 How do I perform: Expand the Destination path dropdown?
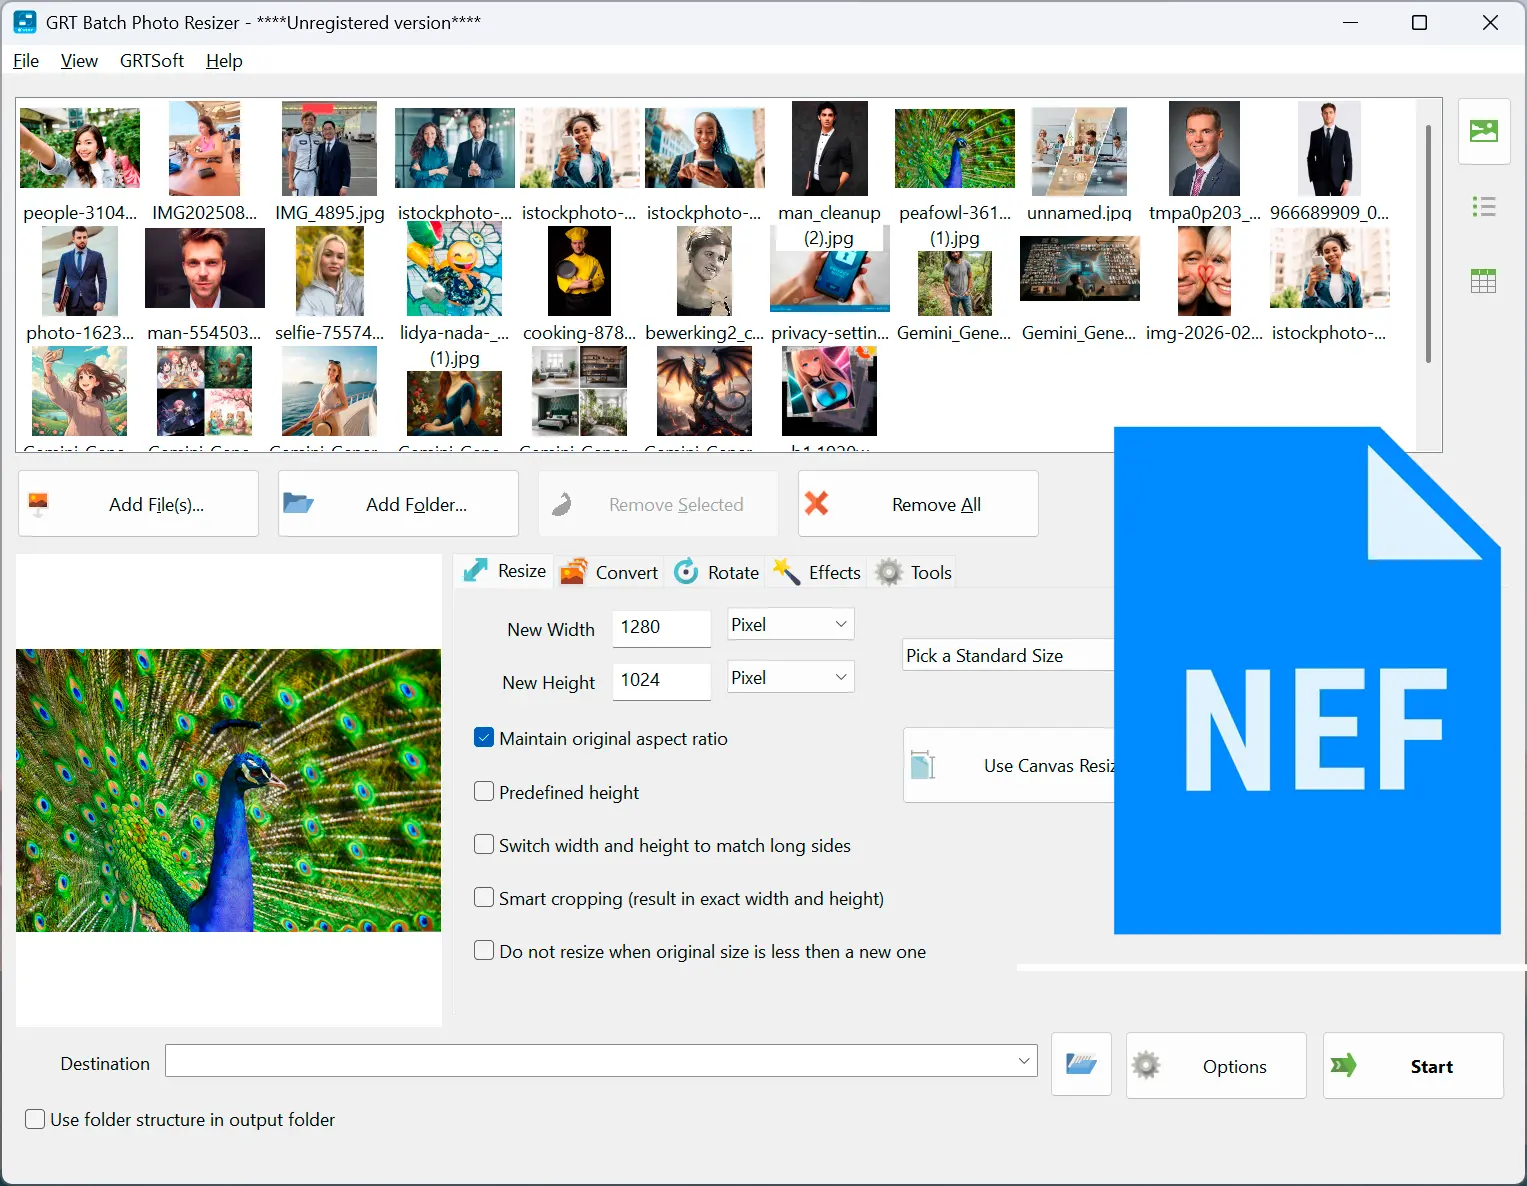pyautogui.click(x=1024, y=1061)
